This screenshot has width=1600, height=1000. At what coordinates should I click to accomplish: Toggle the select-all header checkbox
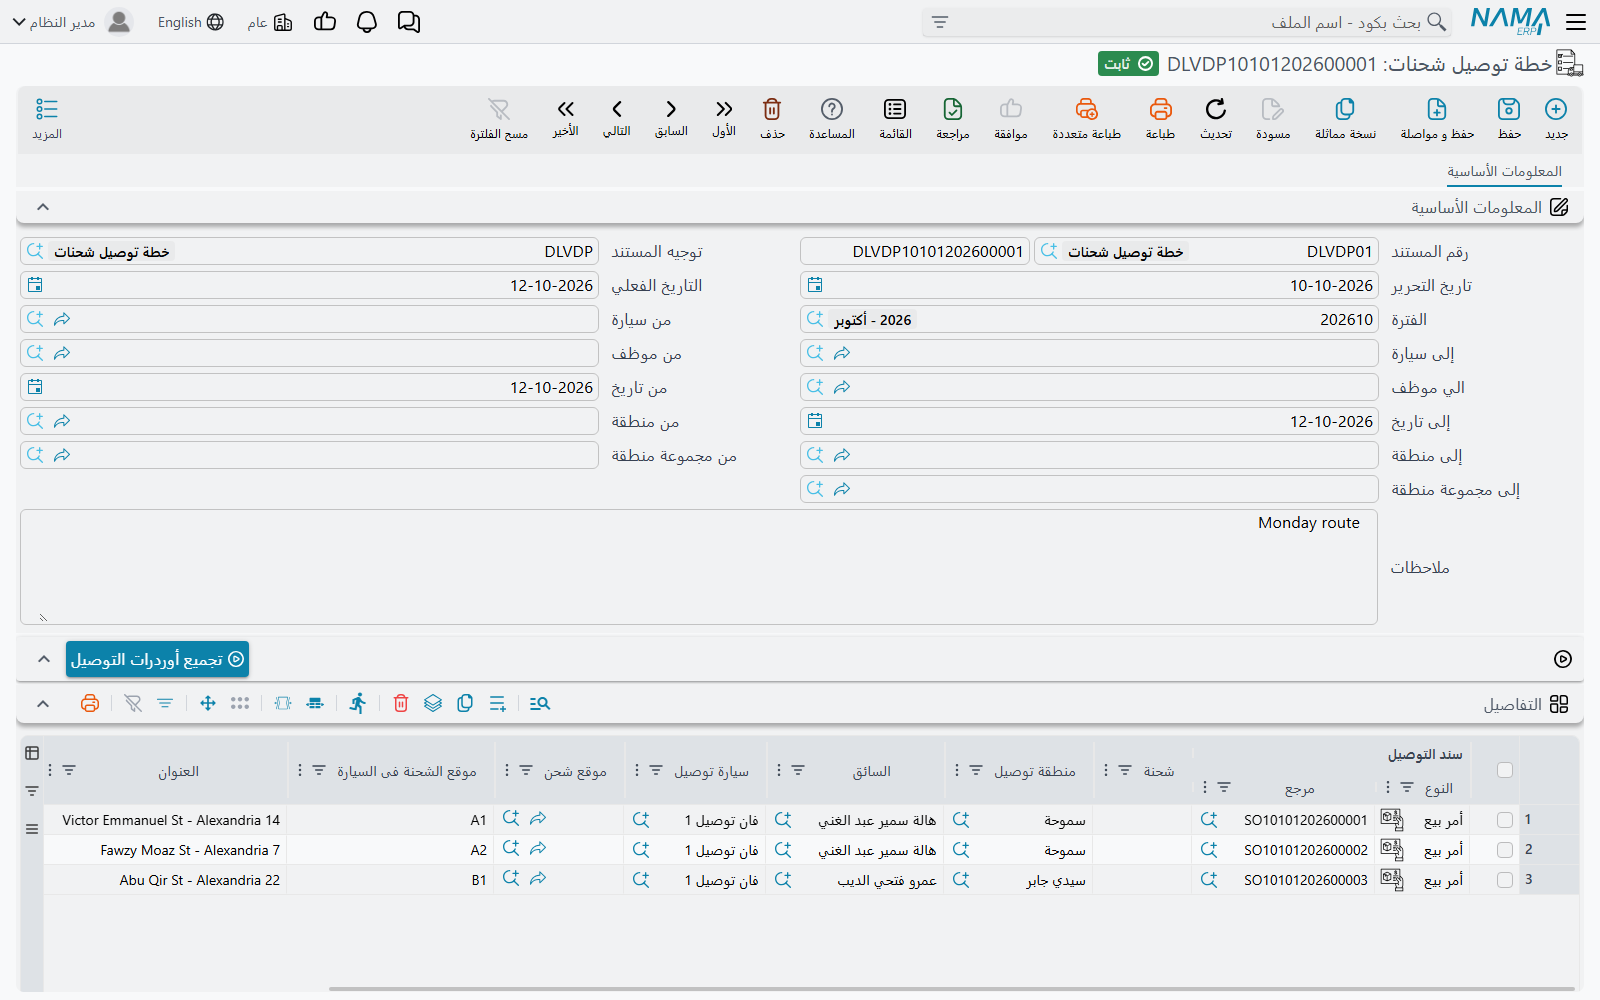point(1505,770)
